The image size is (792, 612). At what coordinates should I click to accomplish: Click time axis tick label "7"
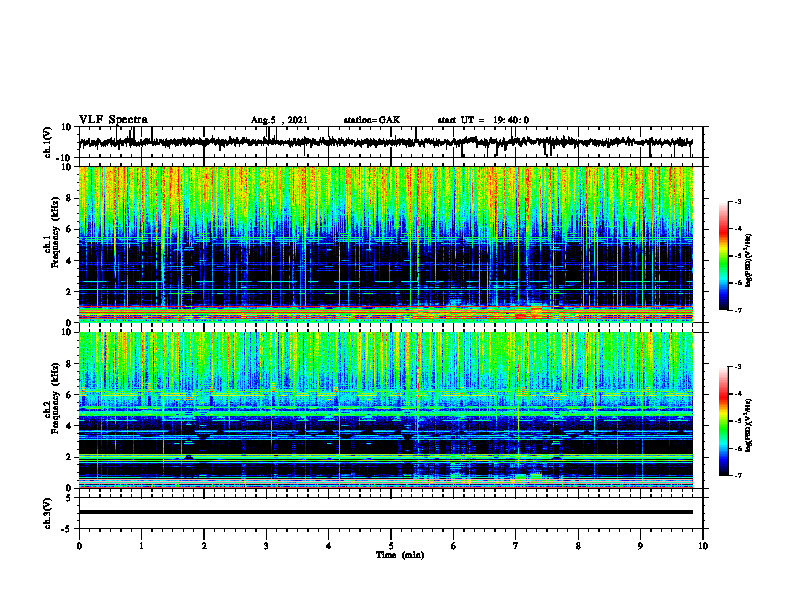click(516, 546)
